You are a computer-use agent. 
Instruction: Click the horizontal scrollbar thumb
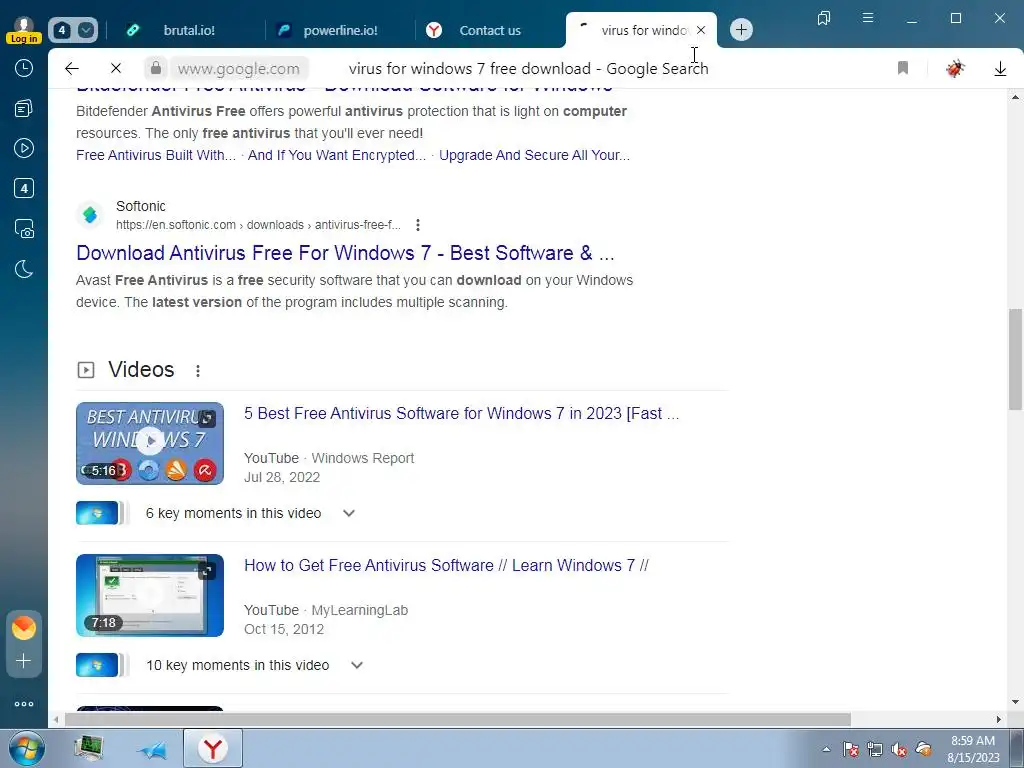457,720
